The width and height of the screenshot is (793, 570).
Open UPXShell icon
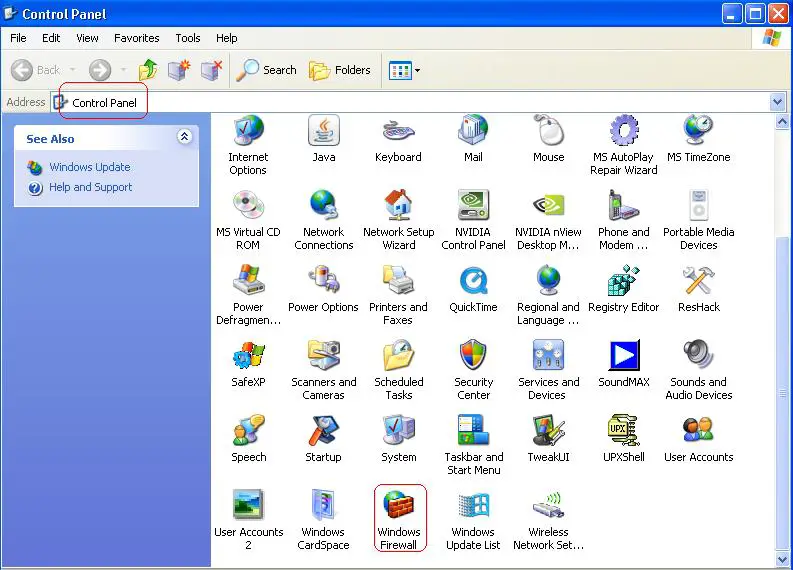coord(624,439)
